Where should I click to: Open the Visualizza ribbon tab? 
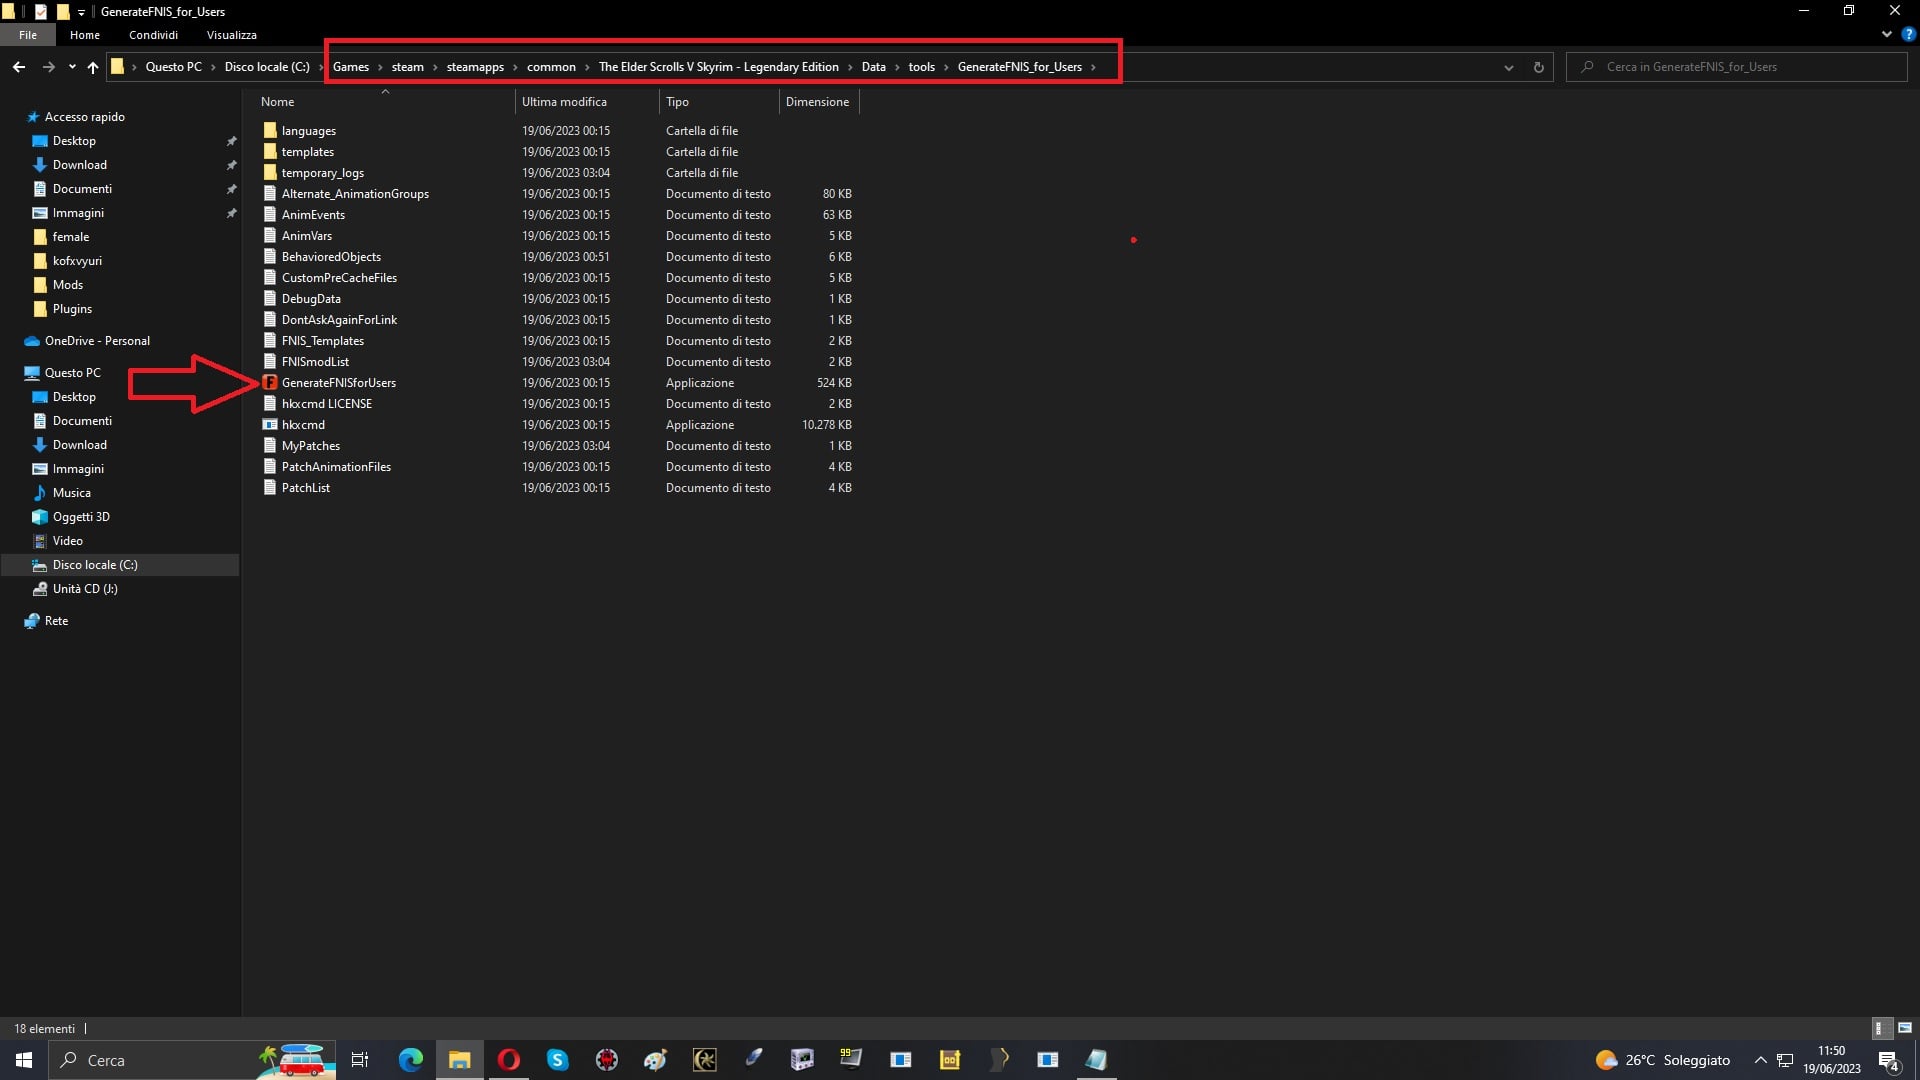click(x=232, y=35)
